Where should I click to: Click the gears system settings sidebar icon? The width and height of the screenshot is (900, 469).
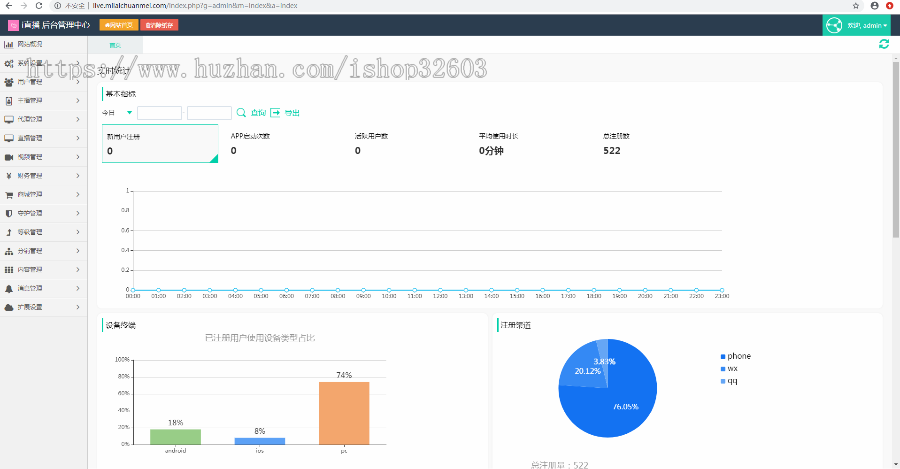coord(9,63)
